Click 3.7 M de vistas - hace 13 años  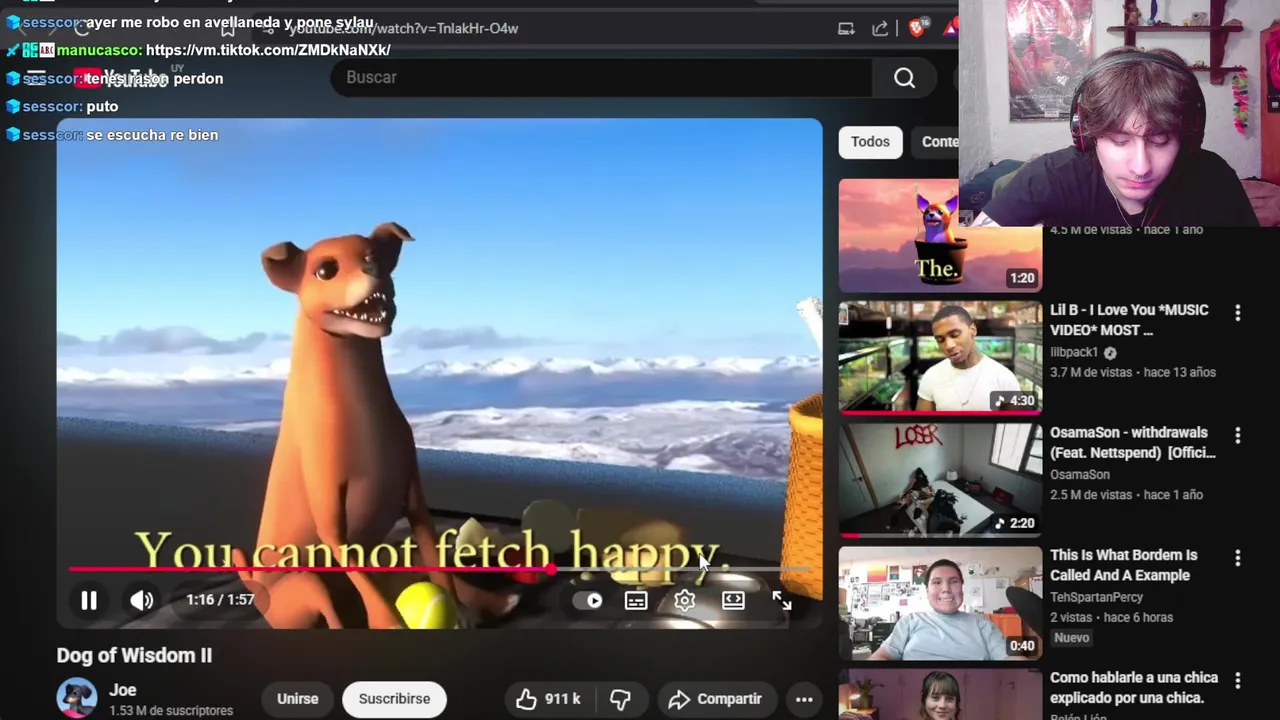(x=1133, y=372)
